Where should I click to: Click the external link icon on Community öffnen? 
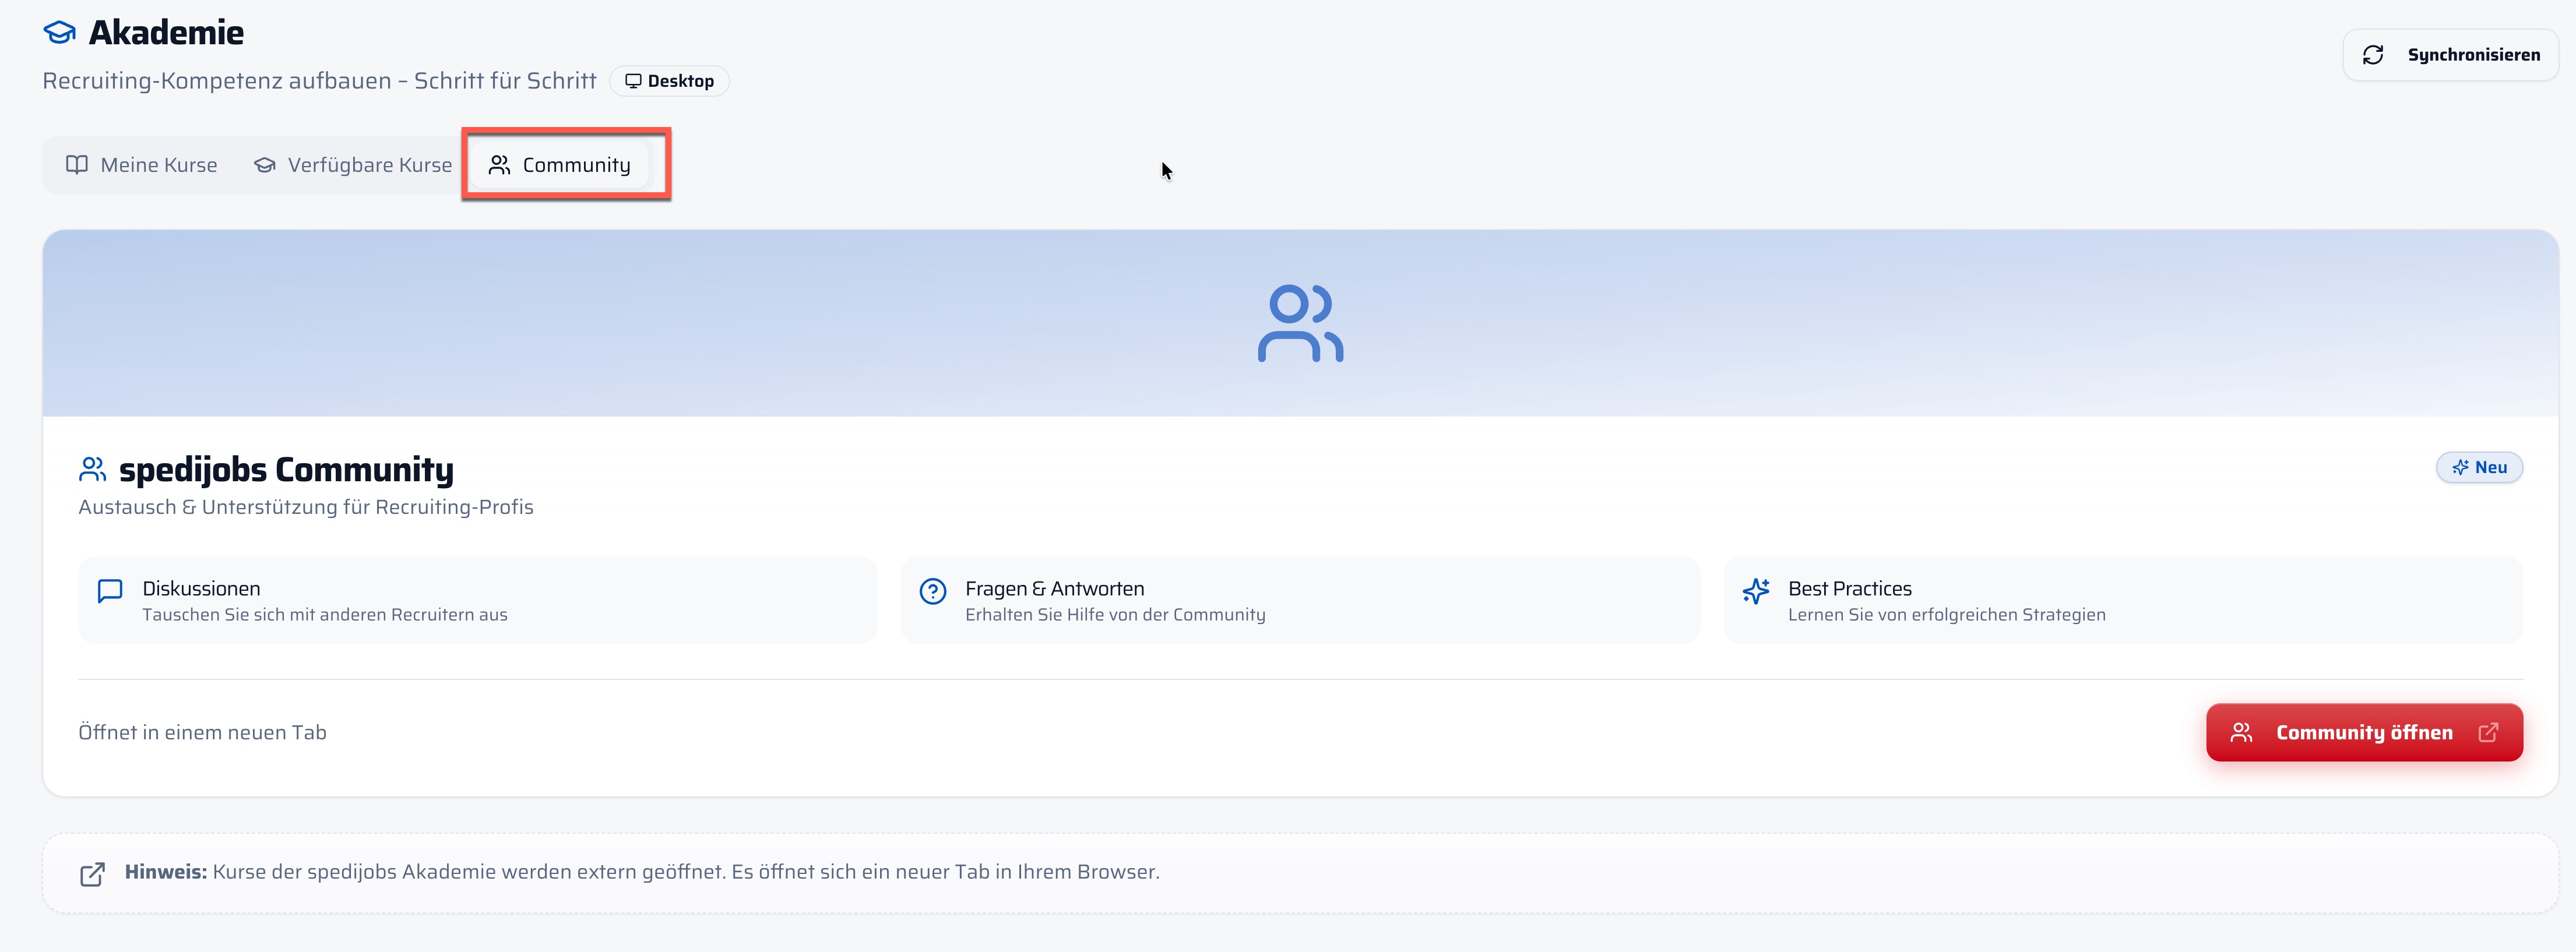(x=2489, y=733)
